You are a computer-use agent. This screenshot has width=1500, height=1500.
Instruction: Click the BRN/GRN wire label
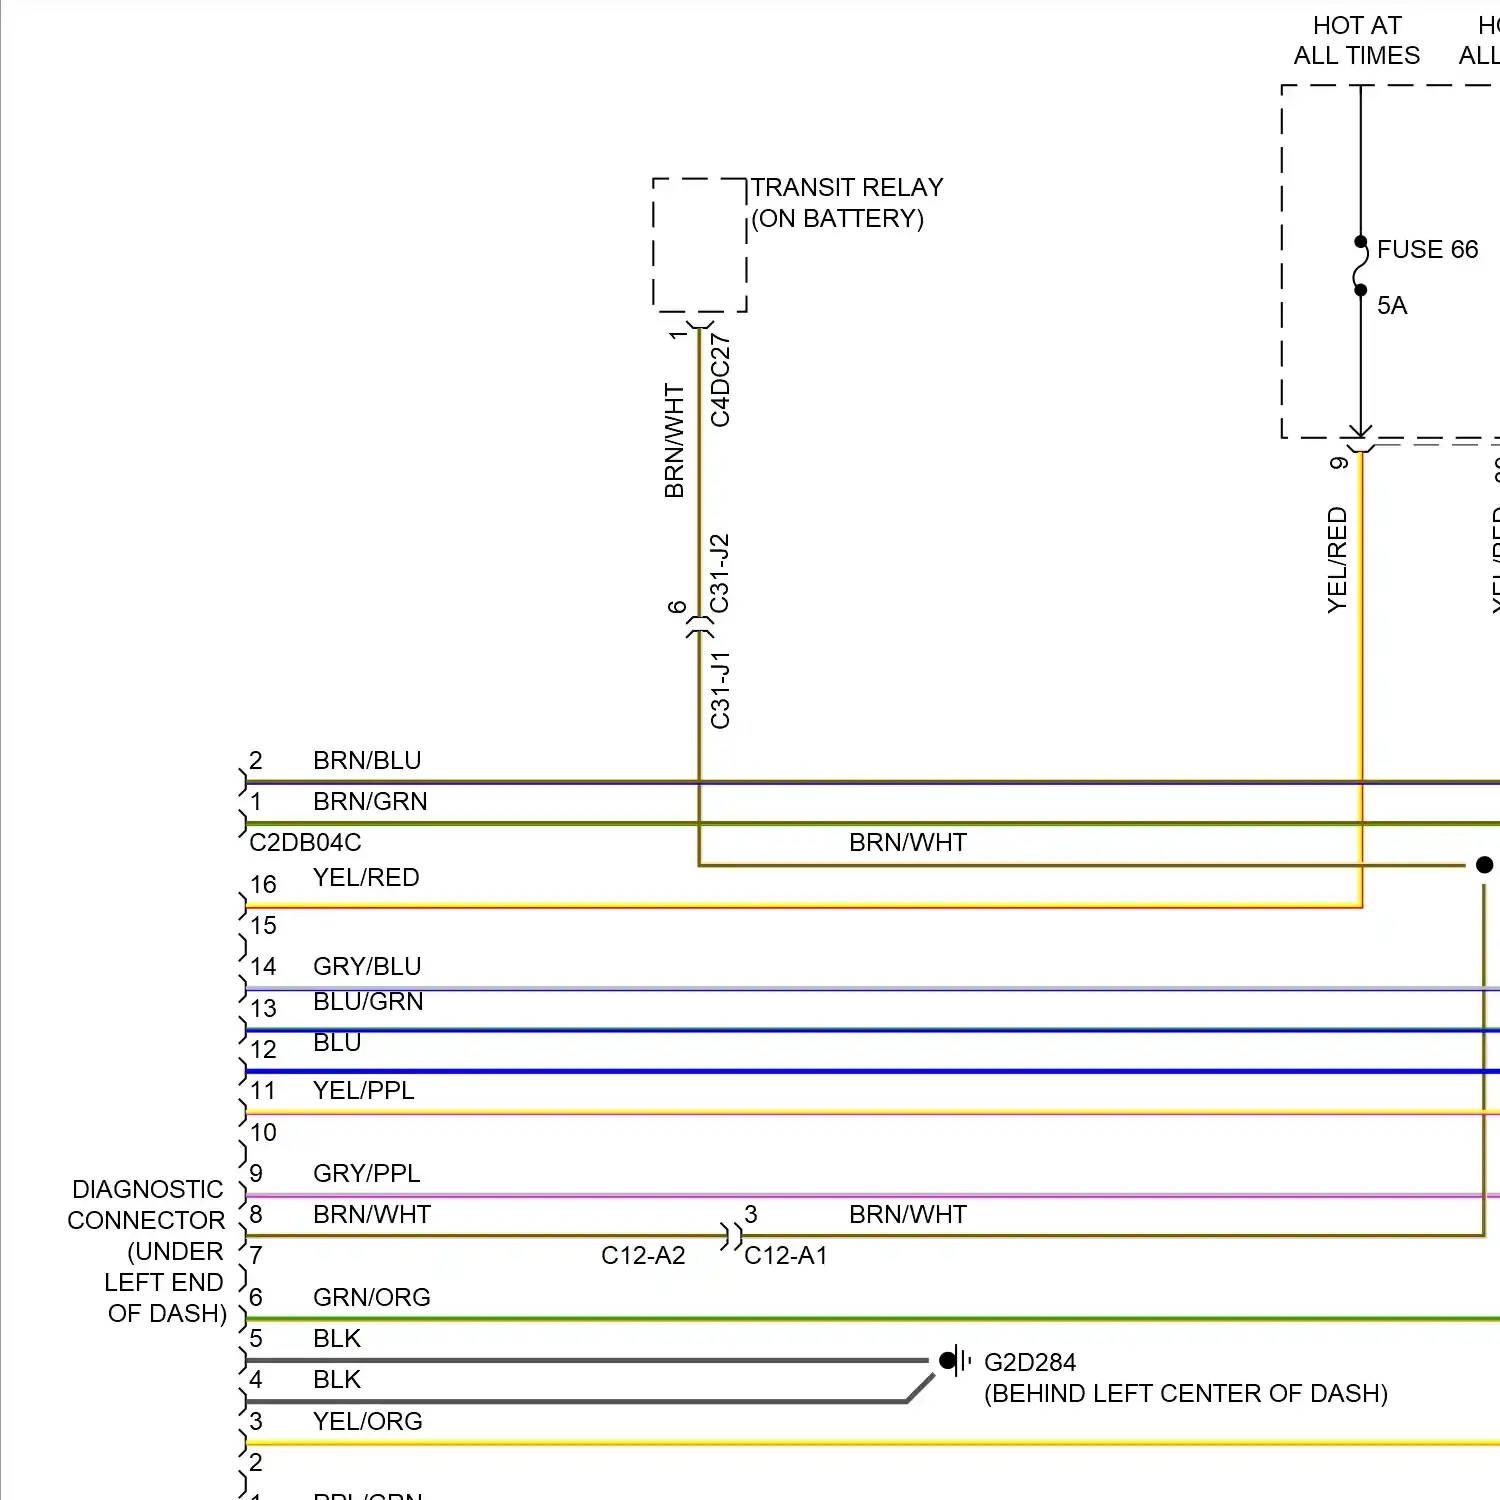pyautogui.click(x=370, y=802)
